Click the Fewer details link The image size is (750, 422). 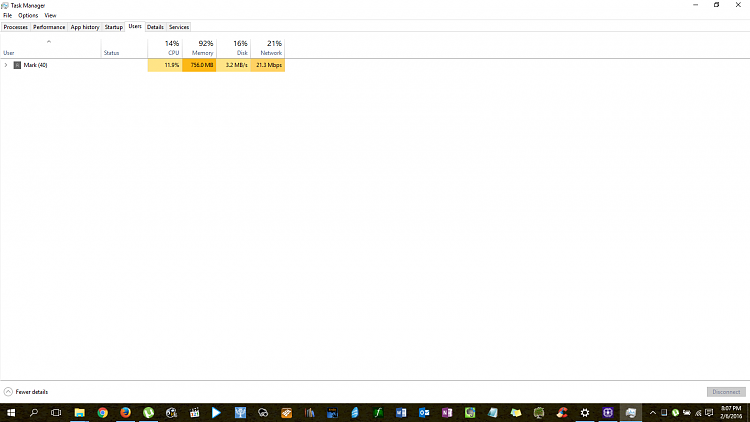click(32, 392)
